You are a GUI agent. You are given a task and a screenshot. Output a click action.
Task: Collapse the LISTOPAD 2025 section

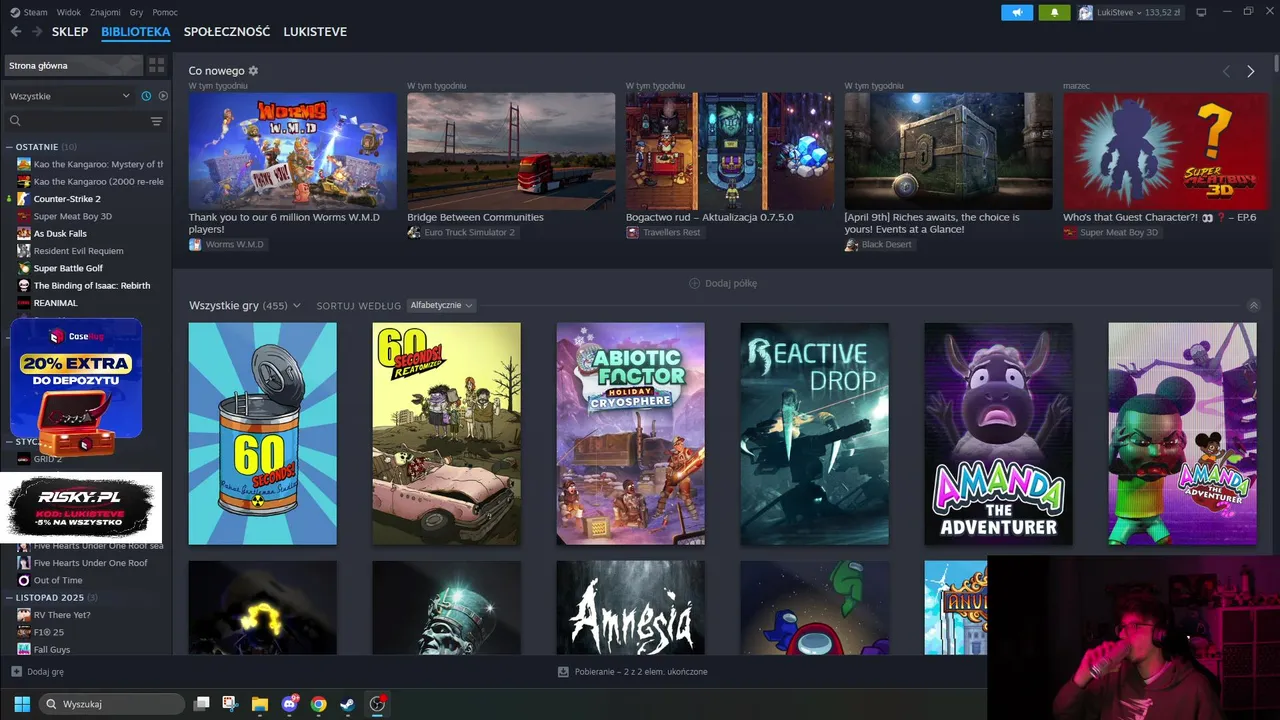pos(9,597)
